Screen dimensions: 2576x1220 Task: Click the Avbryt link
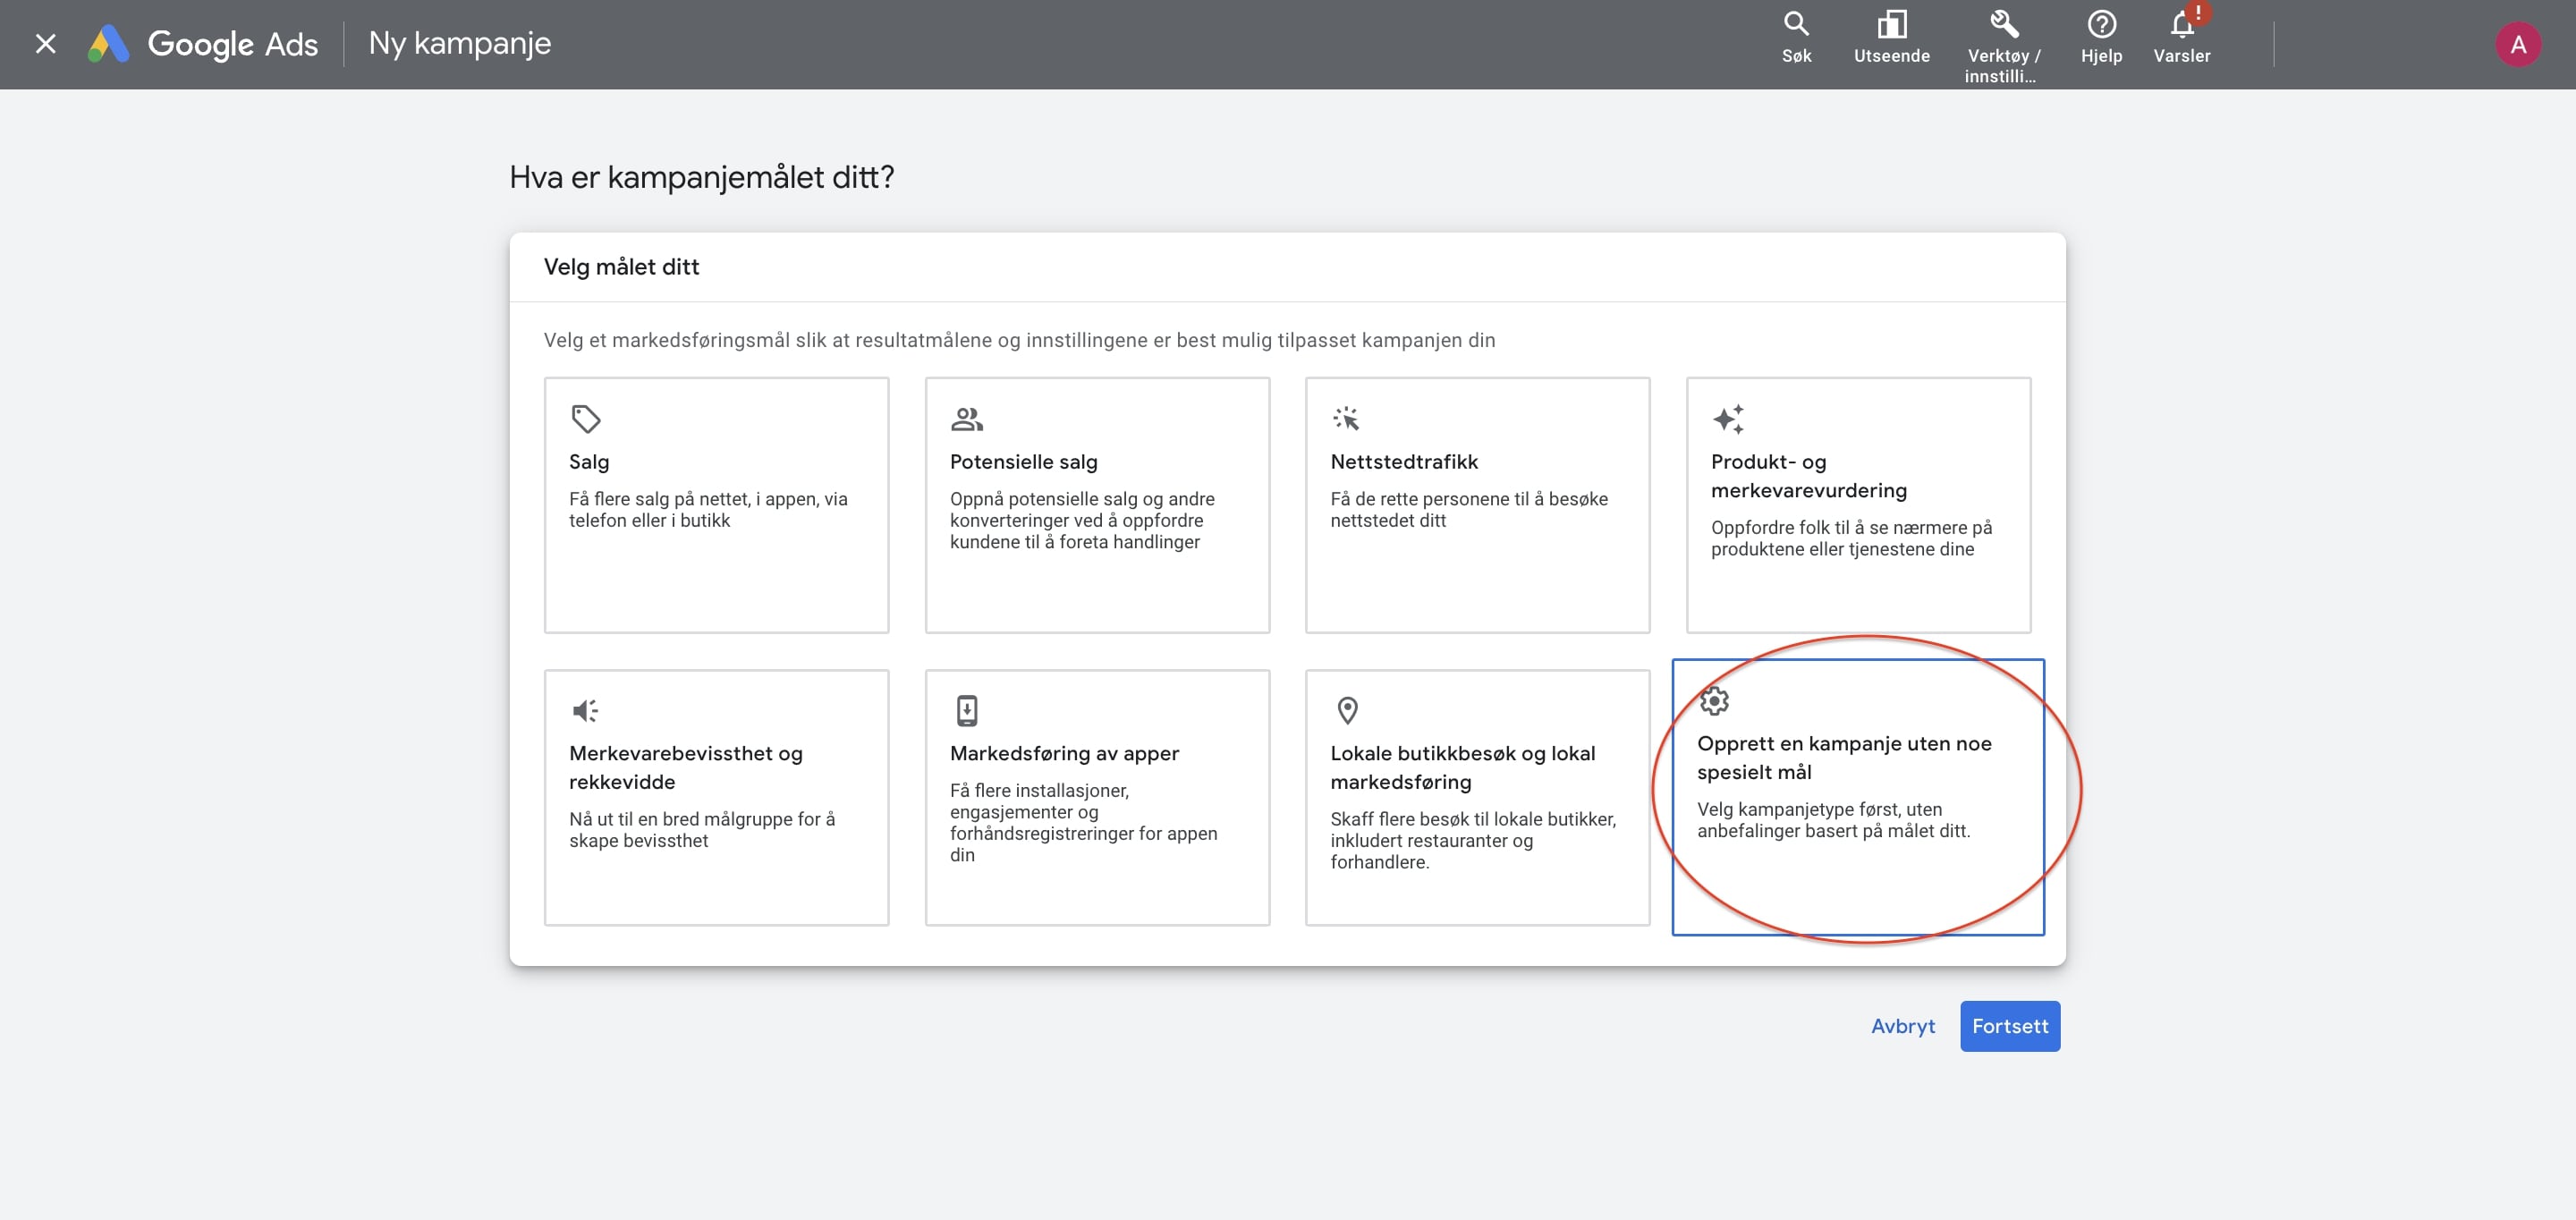1902,1026
